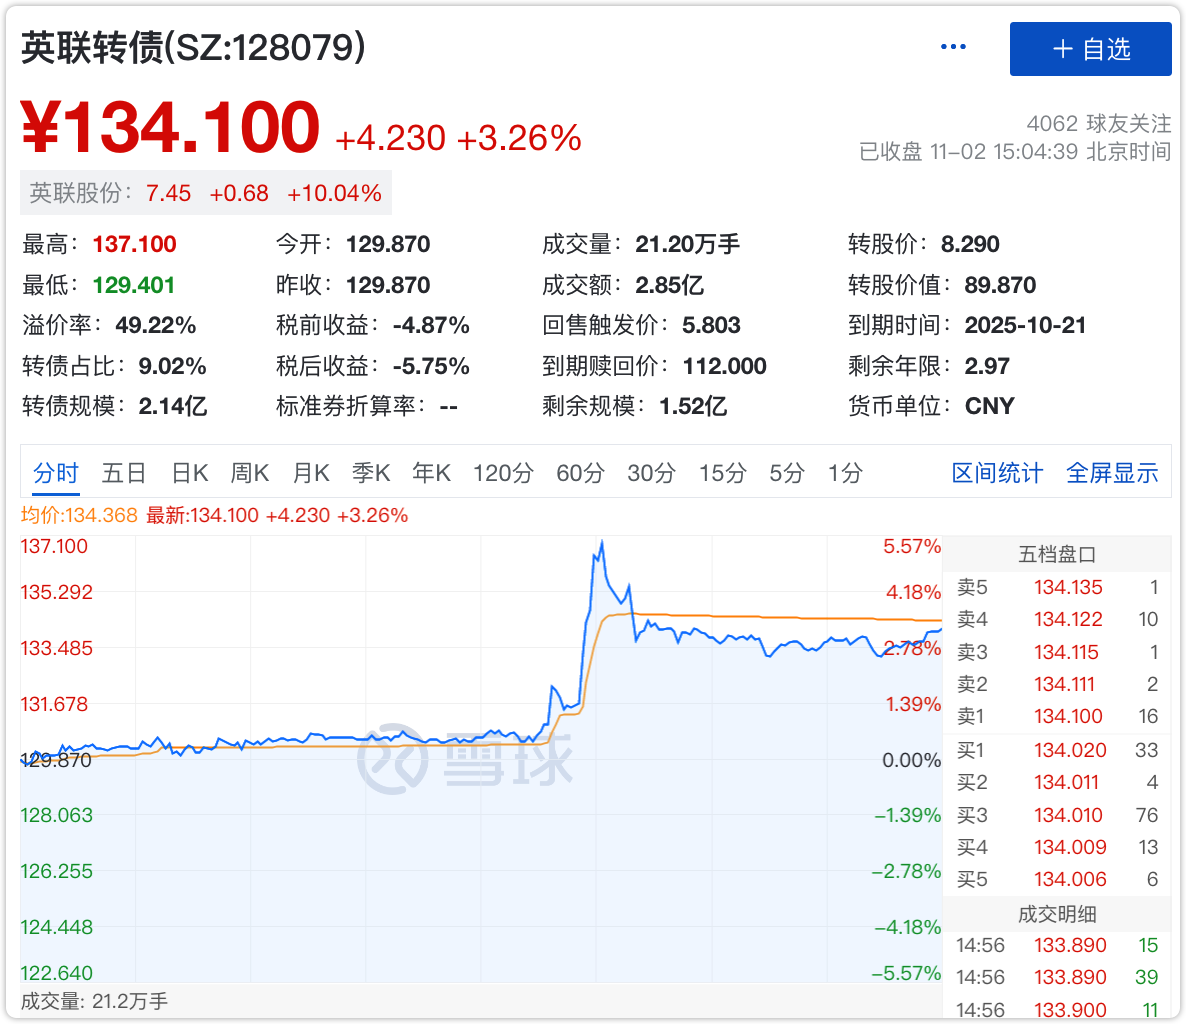Select the 周K chart tab
The image size is (1186, 1024).
[250, 473]
